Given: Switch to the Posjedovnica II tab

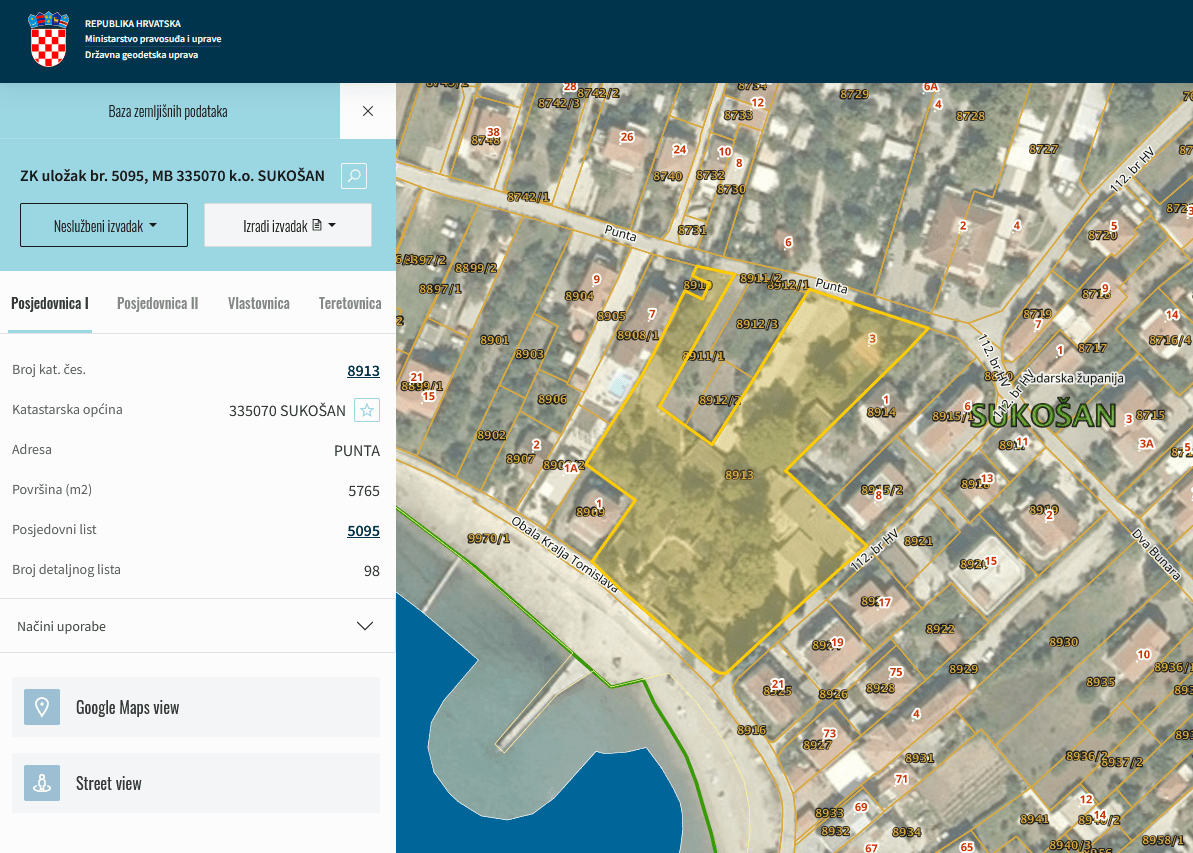Looking at the screenshot, I should tap(157, 303).
